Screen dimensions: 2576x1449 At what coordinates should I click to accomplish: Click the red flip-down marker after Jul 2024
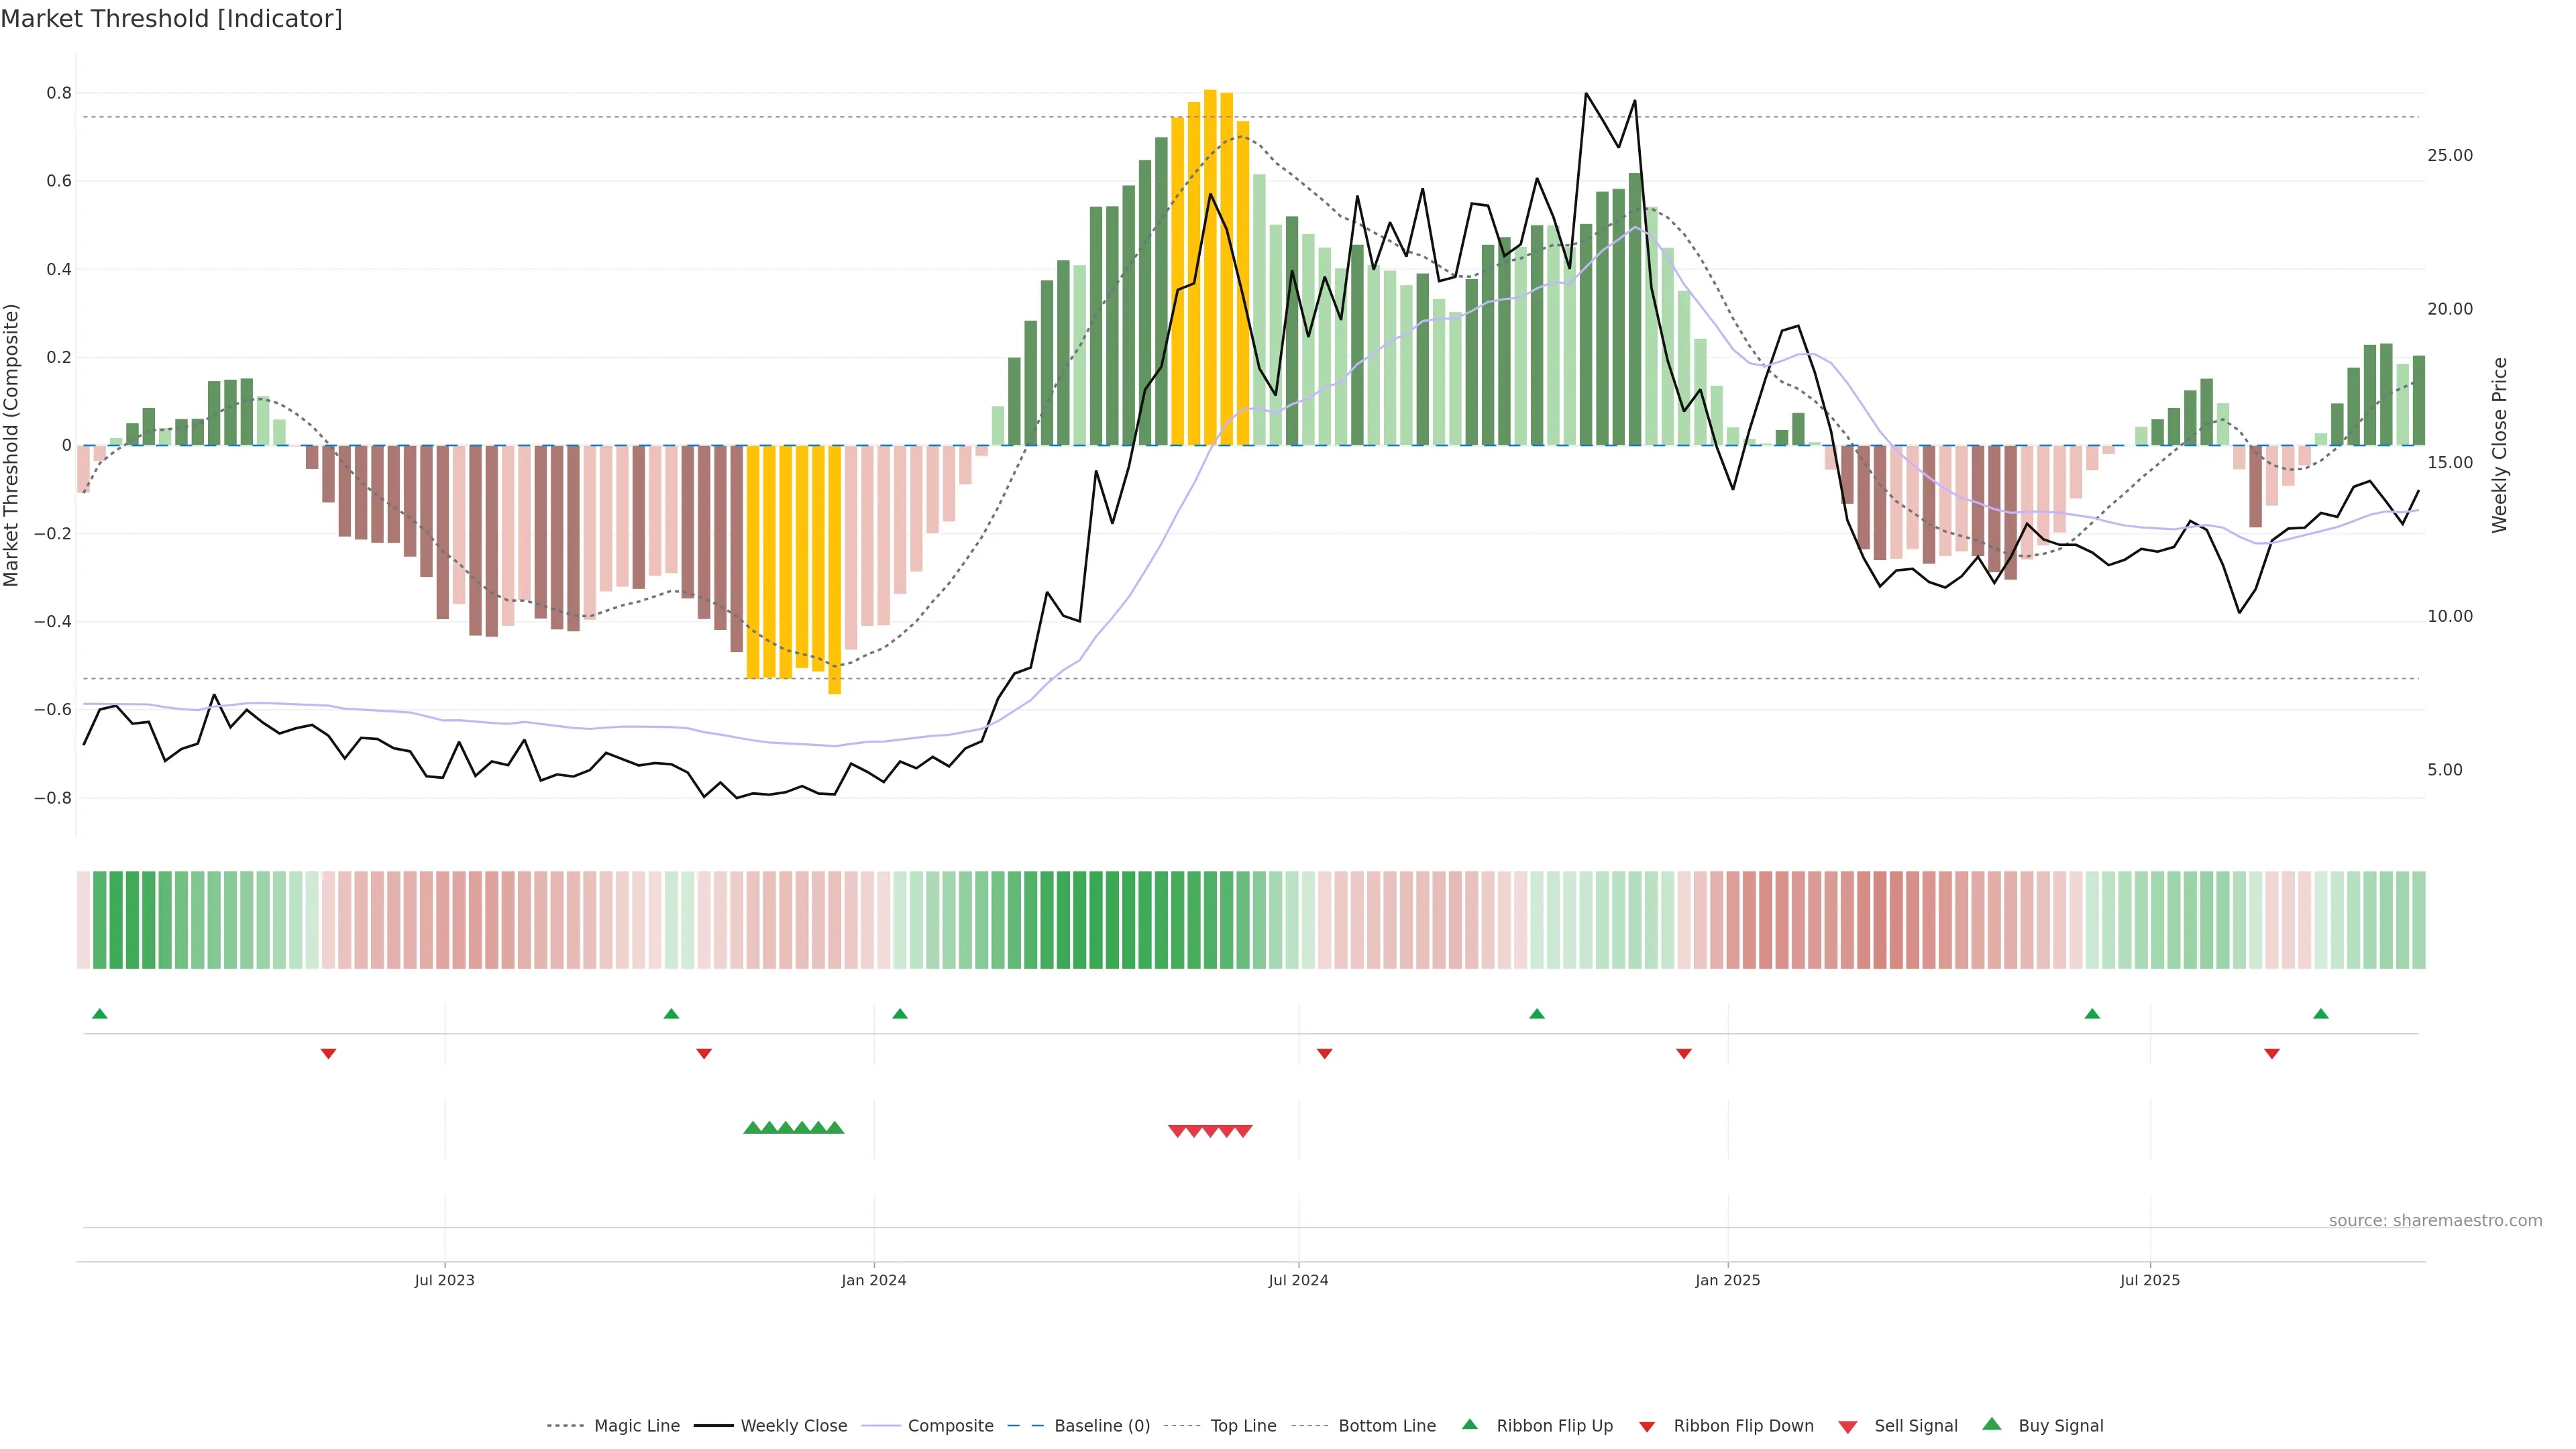(x=1324, y=1053)
